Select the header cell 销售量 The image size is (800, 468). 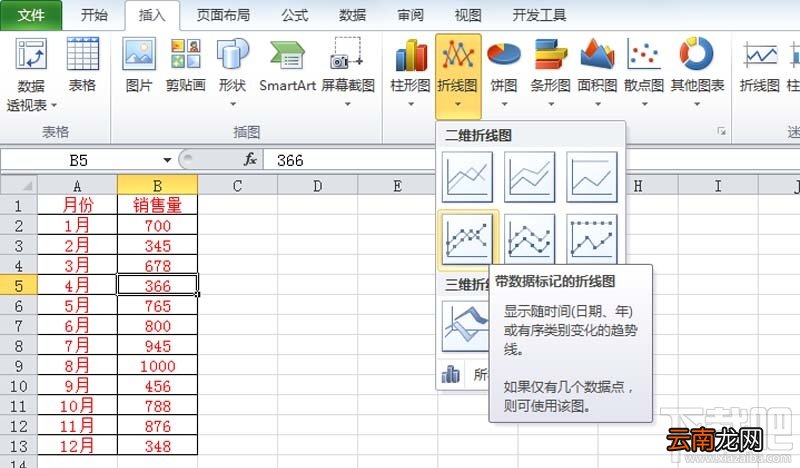[x=158, y=205]
